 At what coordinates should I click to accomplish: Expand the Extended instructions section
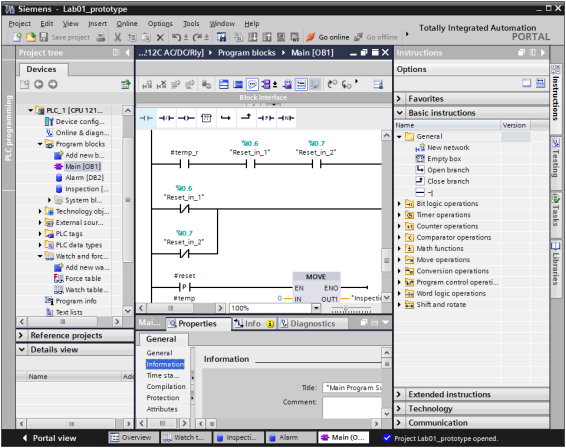(x=399, y=394)
